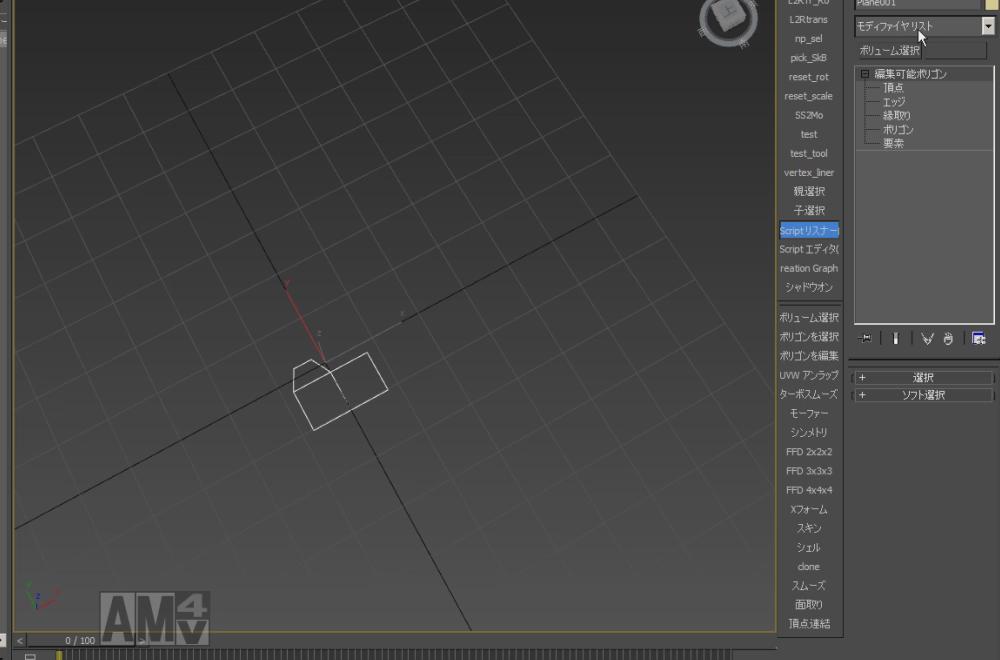Run the L2Rtrans script button

point(809,20)
